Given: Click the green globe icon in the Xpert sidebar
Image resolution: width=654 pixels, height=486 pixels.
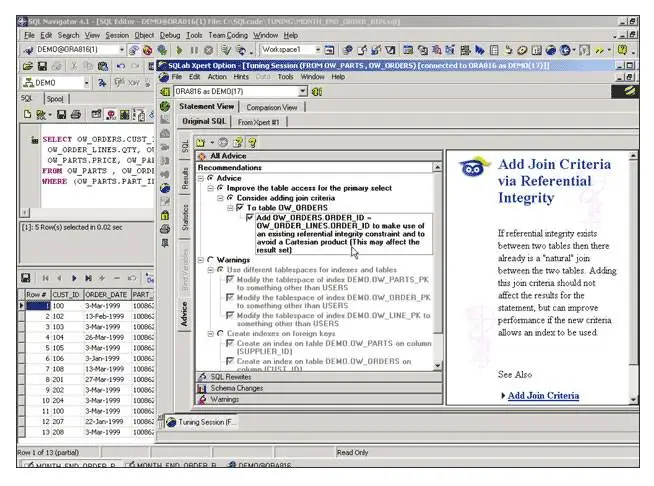Looking at the screenshot, I should click(x=165, y=106).
